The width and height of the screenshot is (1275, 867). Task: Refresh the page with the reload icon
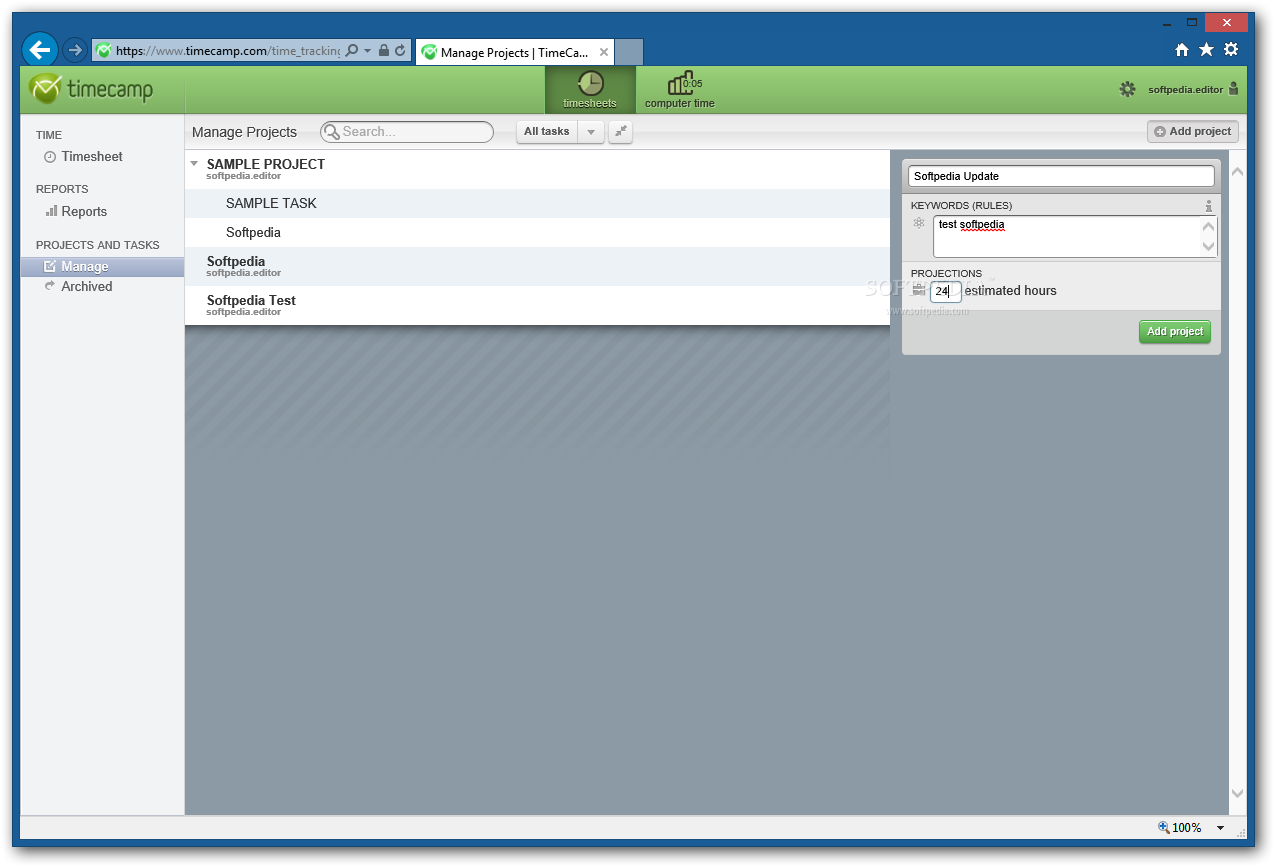pos(400,50)
